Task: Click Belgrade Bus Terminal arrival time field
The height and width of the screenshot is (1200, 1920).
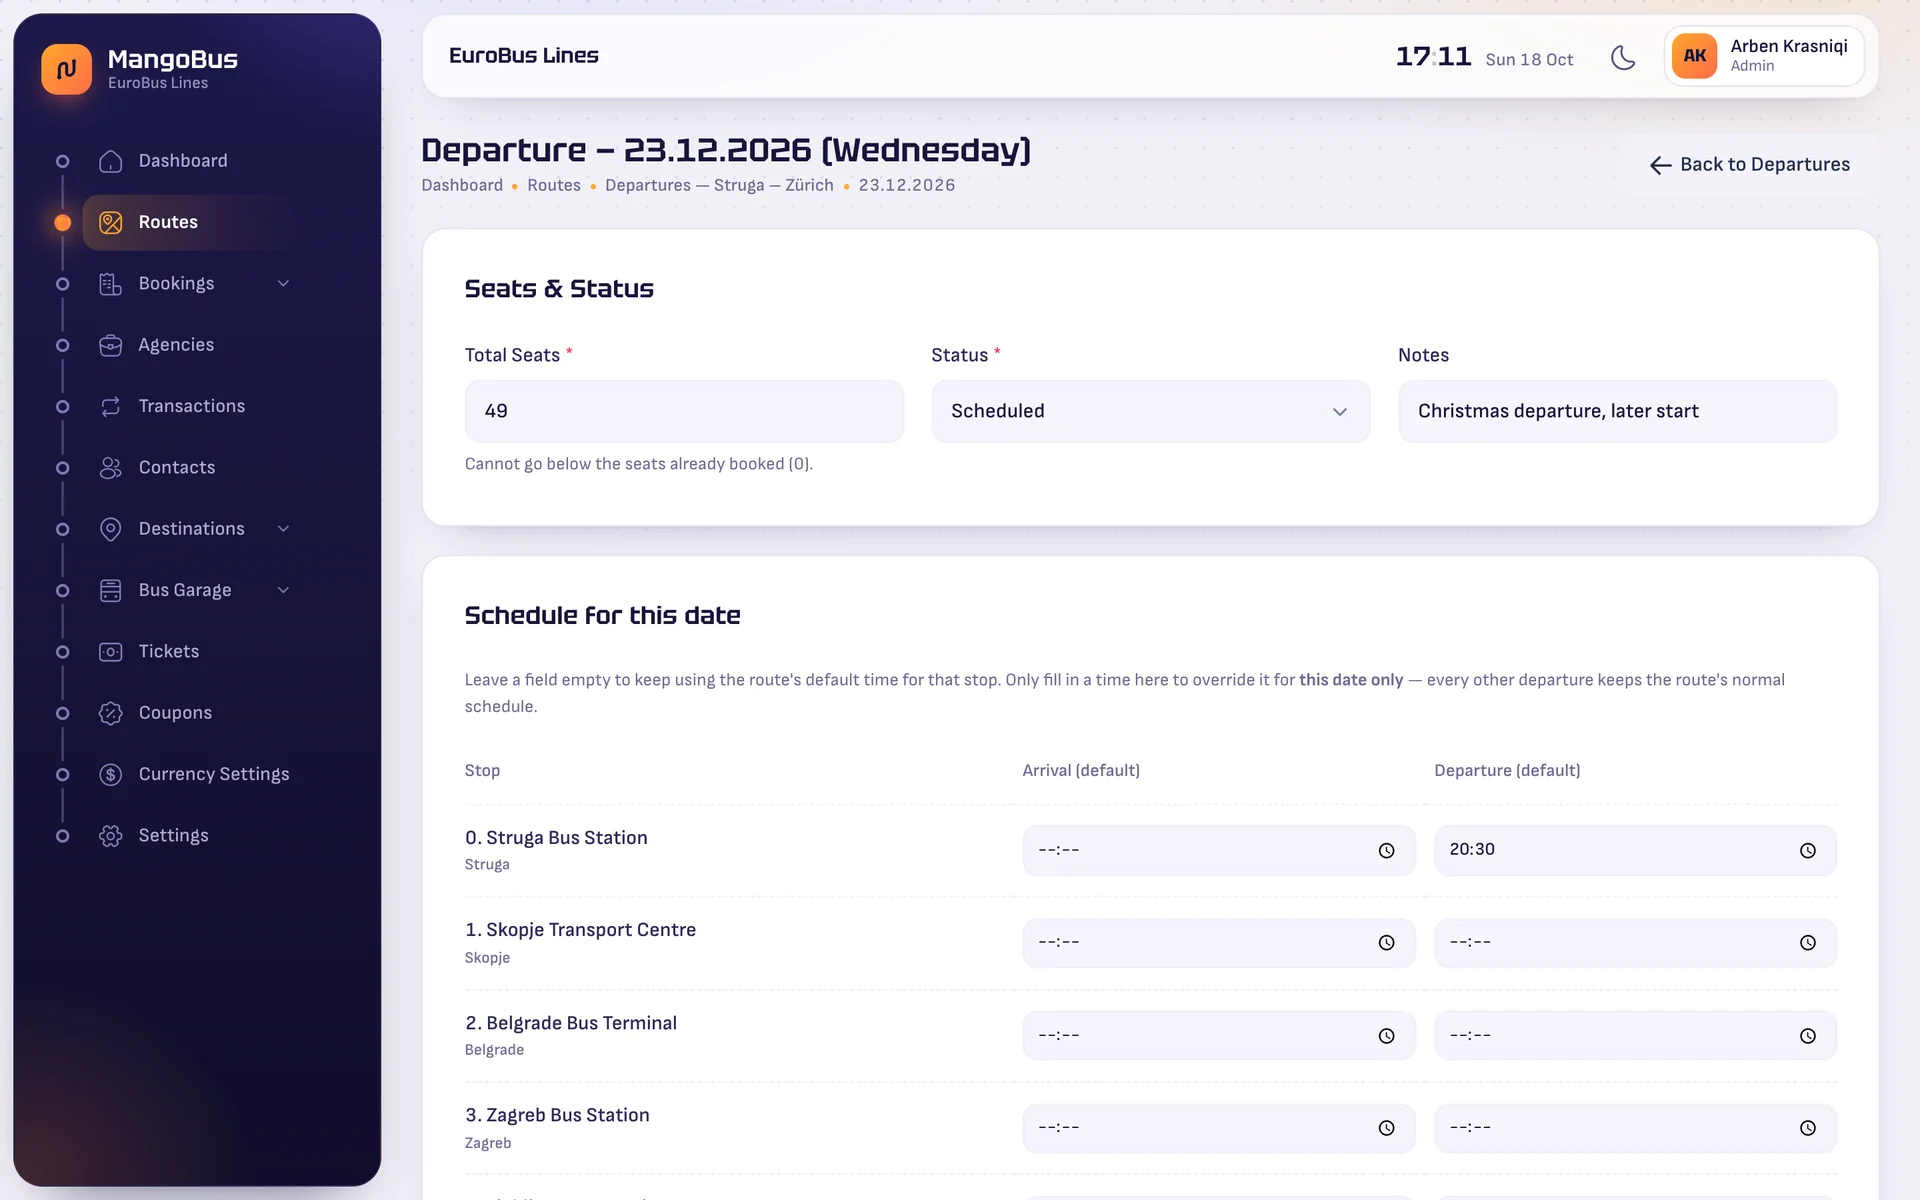Action: tap(1218, 1036)
